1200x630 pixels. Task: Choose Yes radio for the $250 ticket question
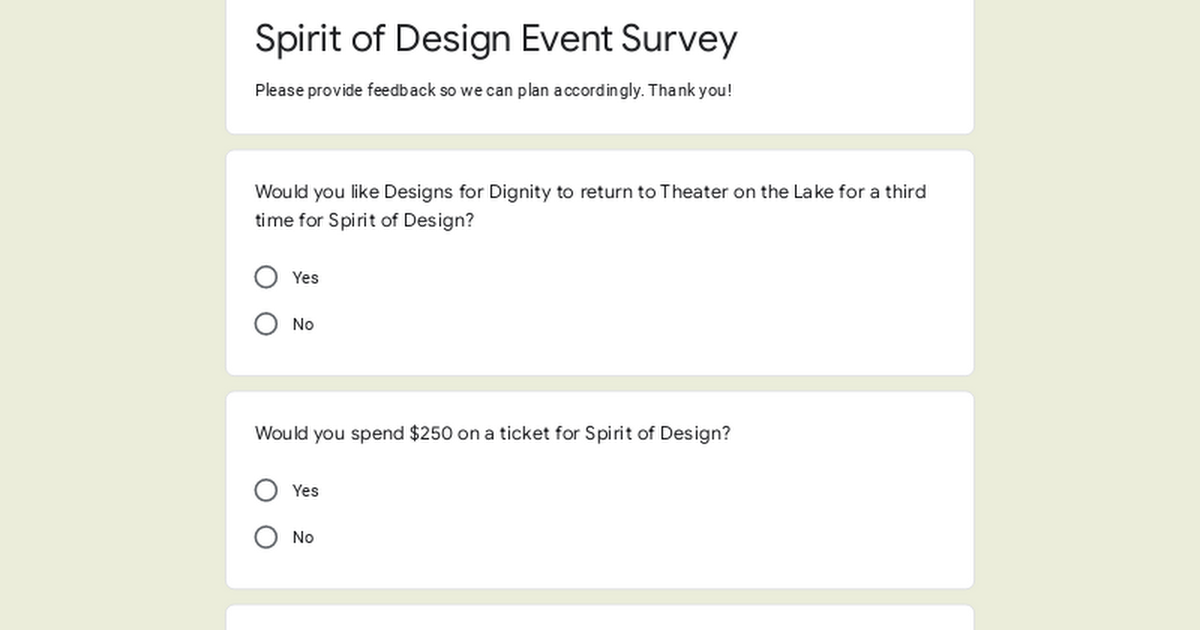pyautogui.click(x=266, y=490)
